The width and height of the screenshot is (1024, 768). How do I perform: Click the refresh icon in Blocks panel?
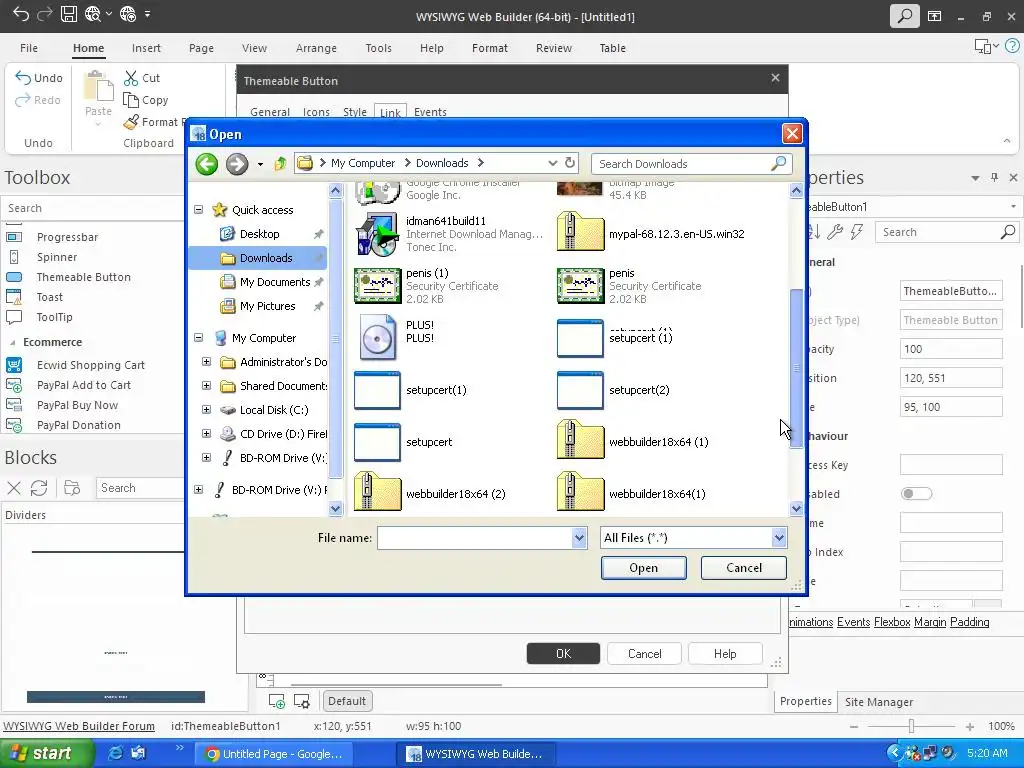pyautogui.click(x=39, y=488)
